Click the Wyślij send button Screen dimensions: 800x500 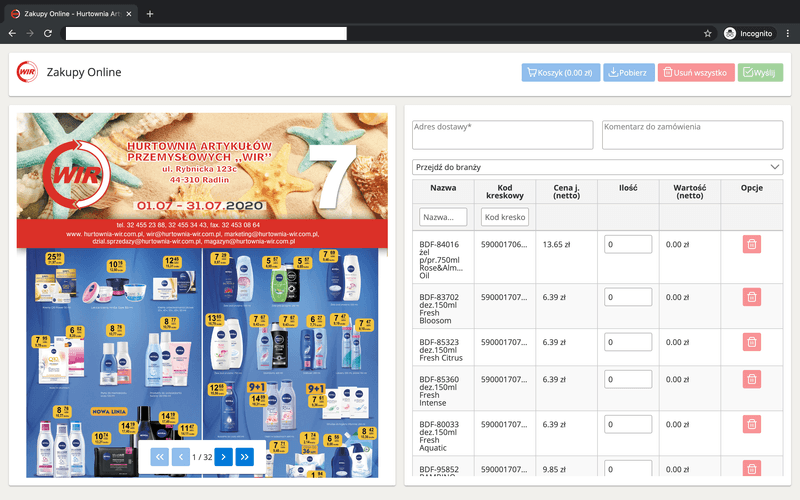(x=760, y=72)
